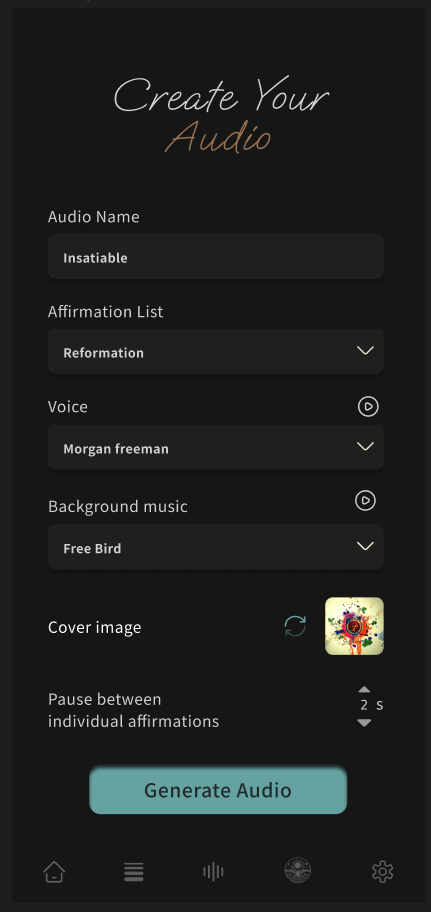Preview the selected voice with play icon

pos(368,407)
